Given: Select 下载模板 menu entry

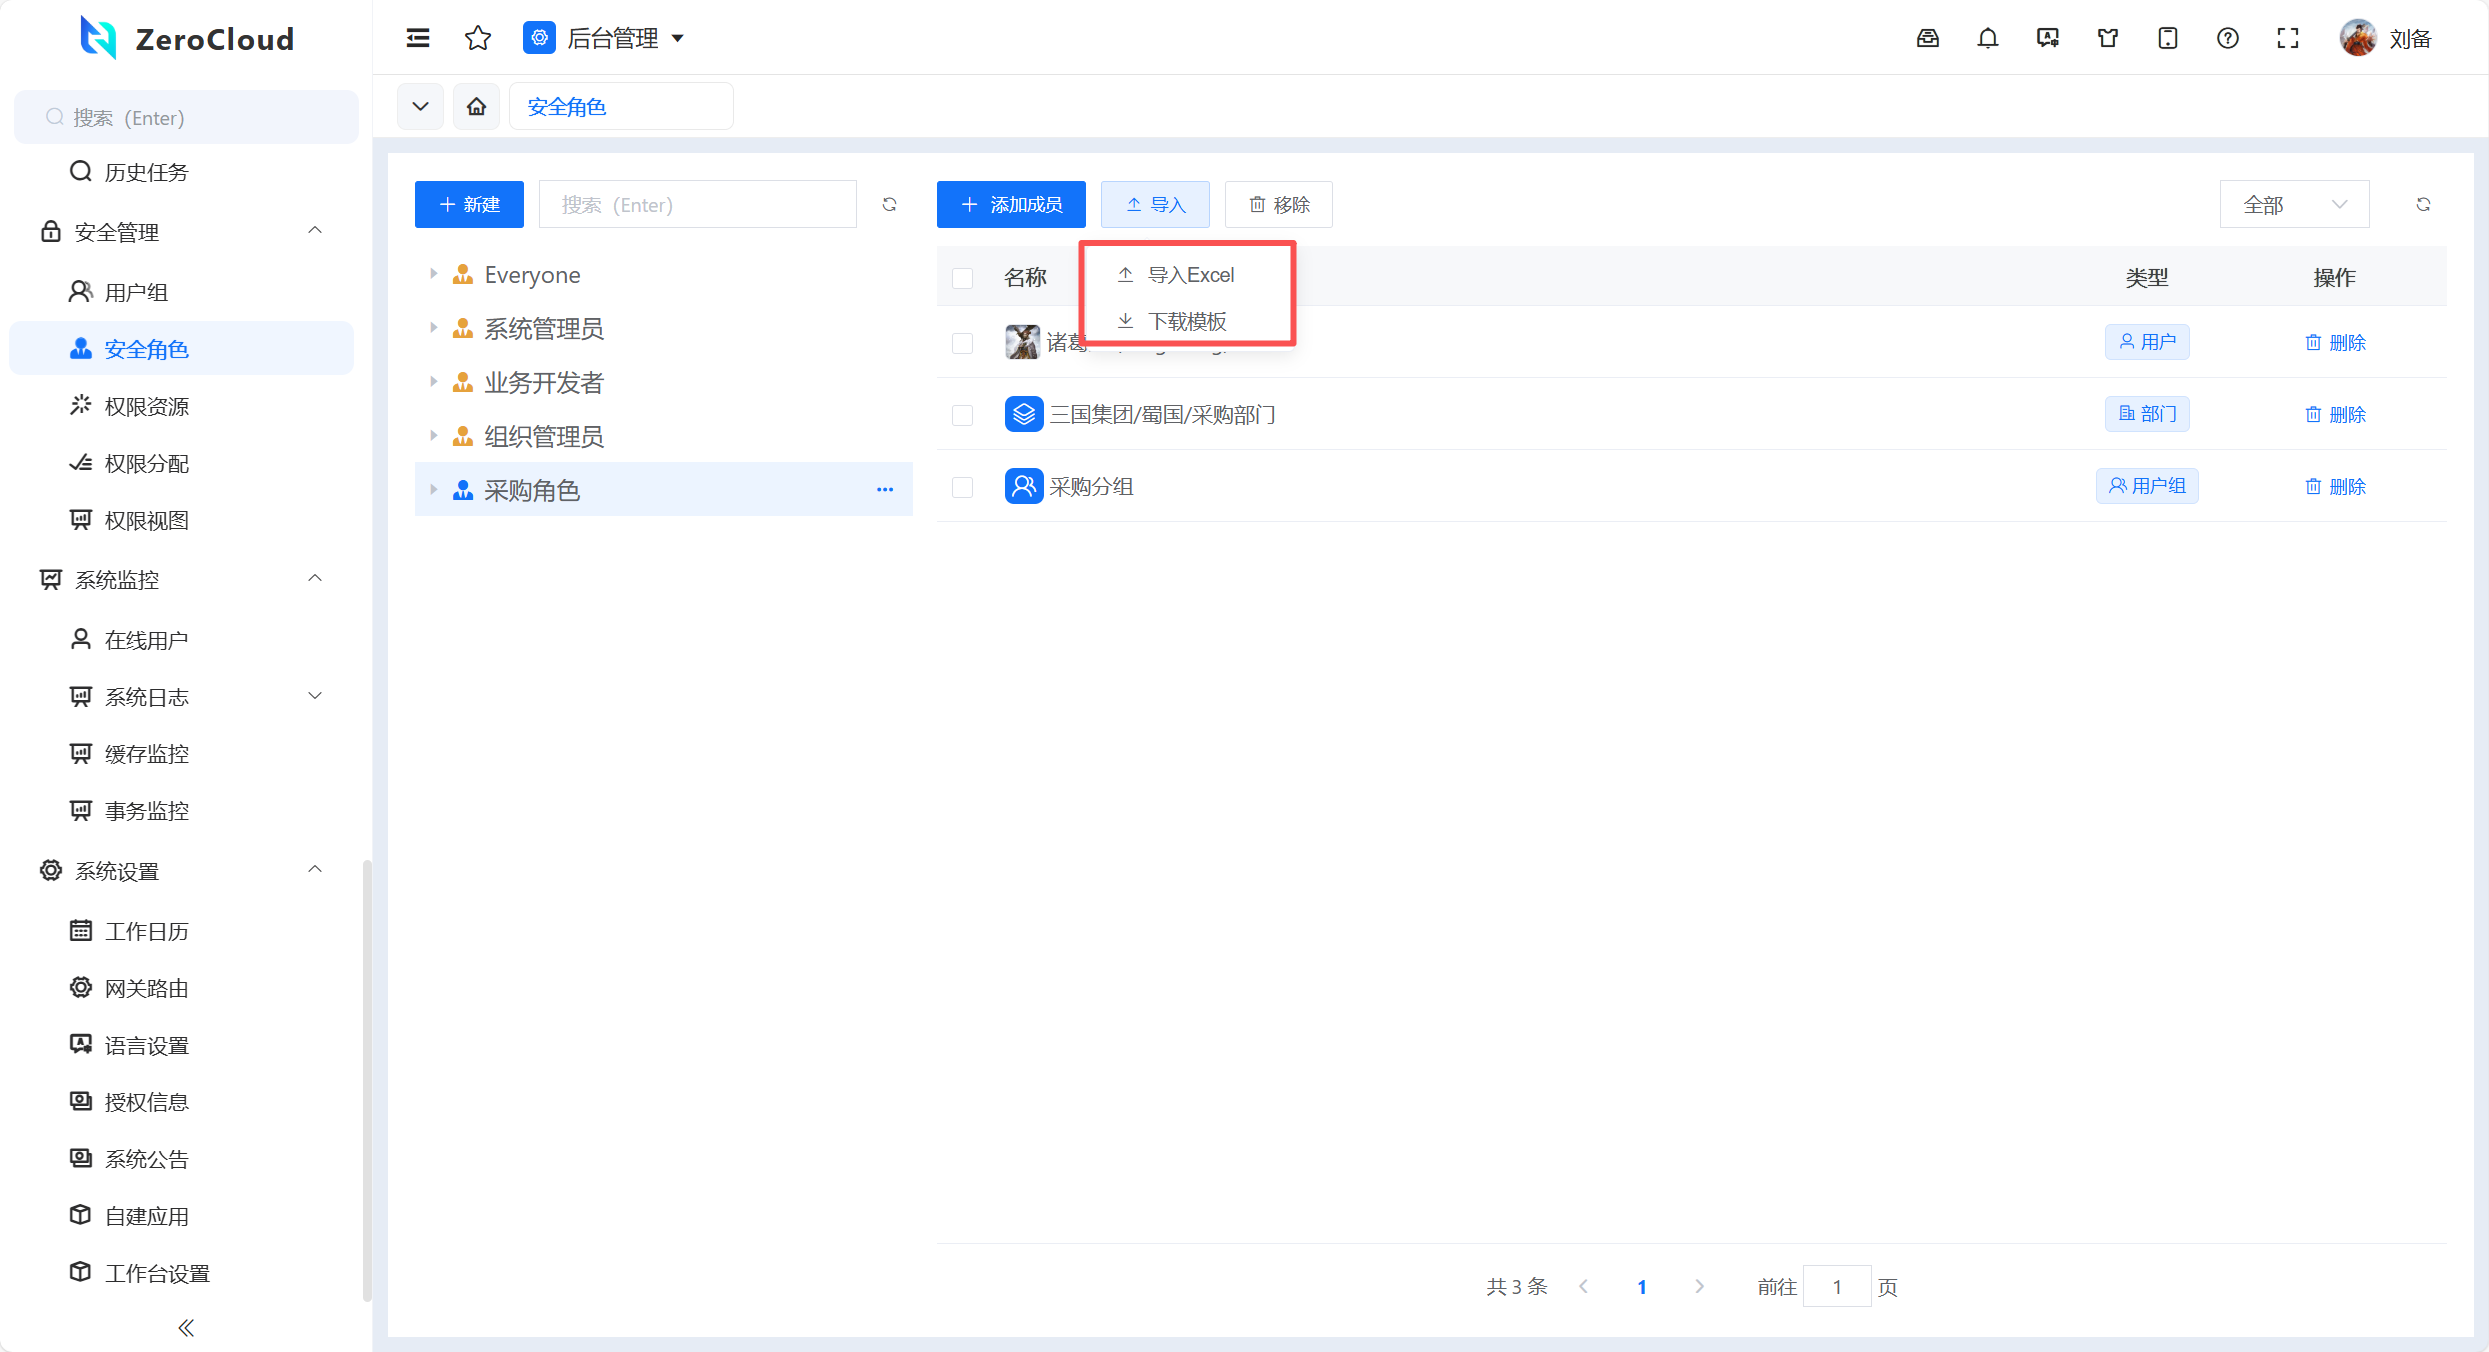Looking at the screenshot, I should [x=1186, y=321].
